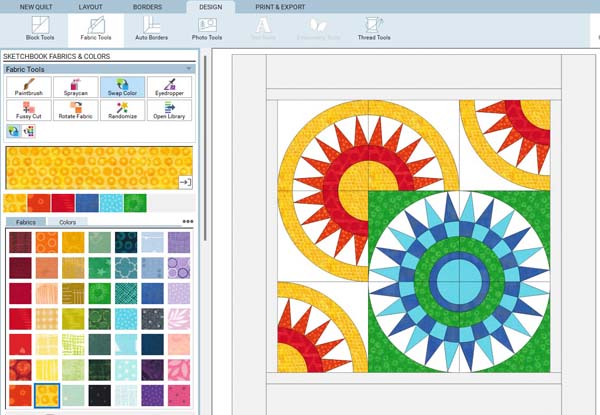Screen dimensions: 600x415
Task: Click the Rotate Fabric tool
Action: pyautogui.click(x=75, y=110)
